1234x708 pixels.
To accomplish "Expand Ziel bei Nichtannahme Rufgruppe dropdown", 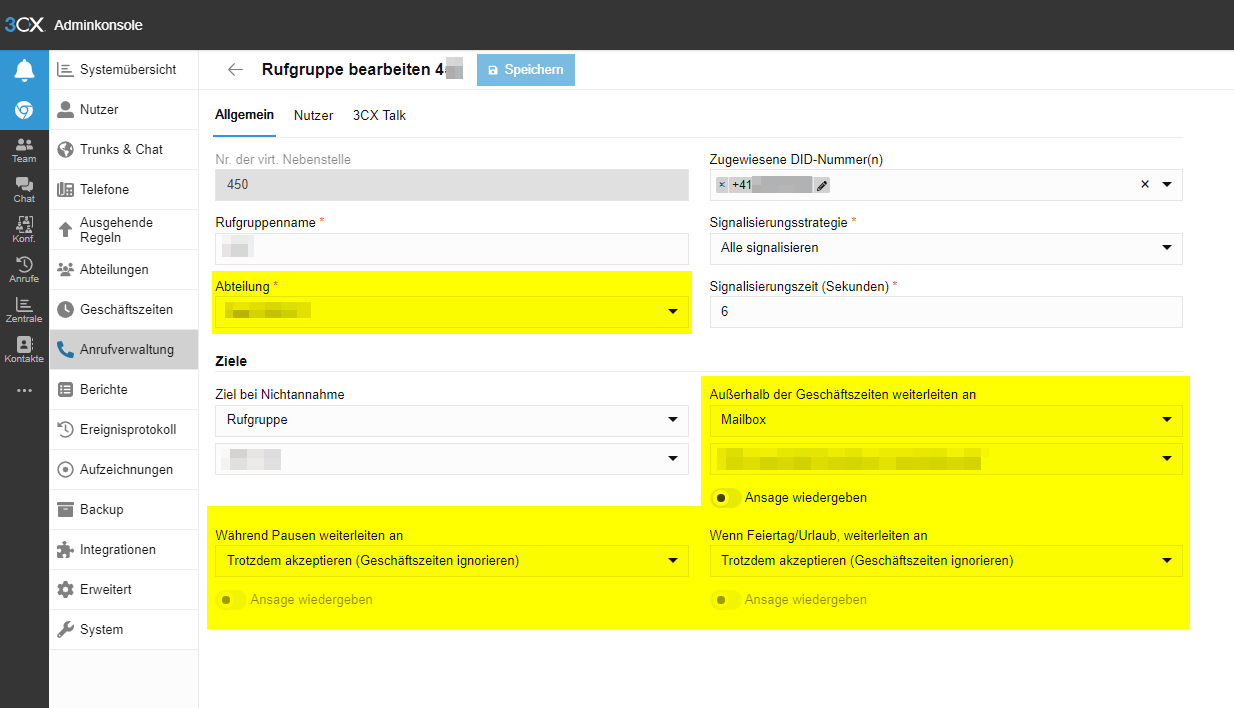I will point(452,420).
